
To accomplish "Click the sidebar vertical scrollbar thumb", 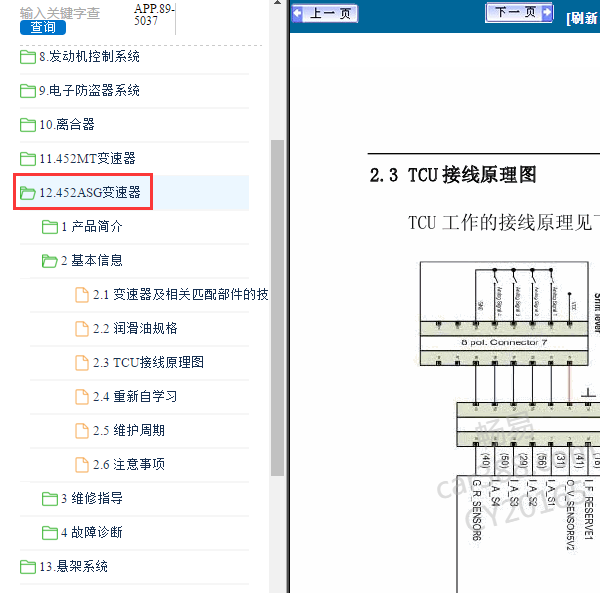I will click(x=277, y=308).
